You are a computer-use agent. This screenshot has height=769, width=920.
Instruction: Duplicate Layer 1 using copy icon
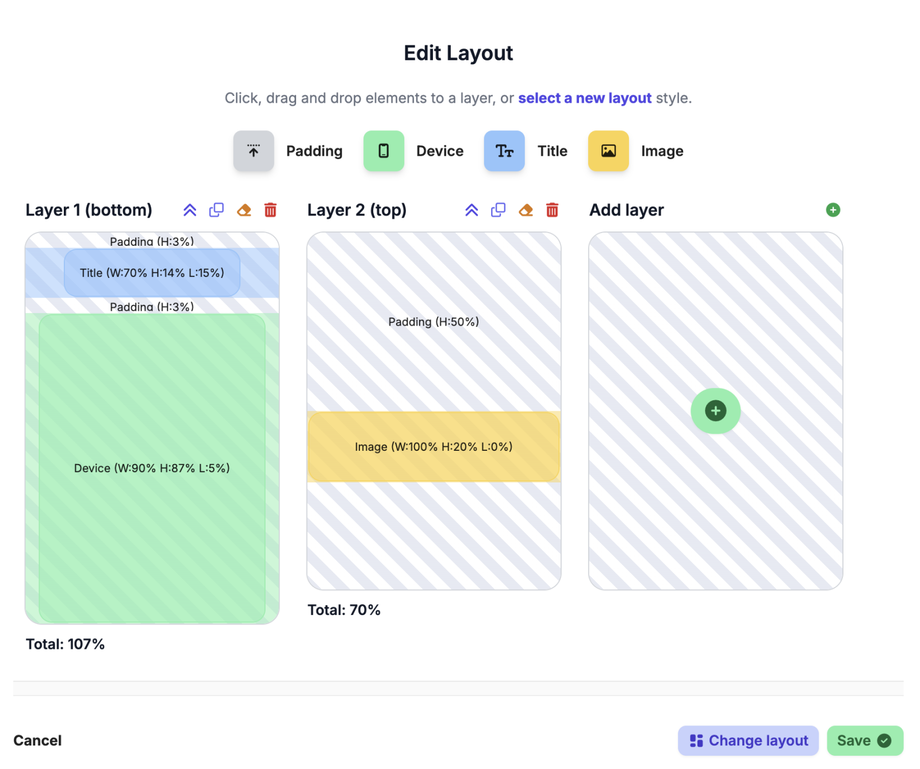coord(216,210)
